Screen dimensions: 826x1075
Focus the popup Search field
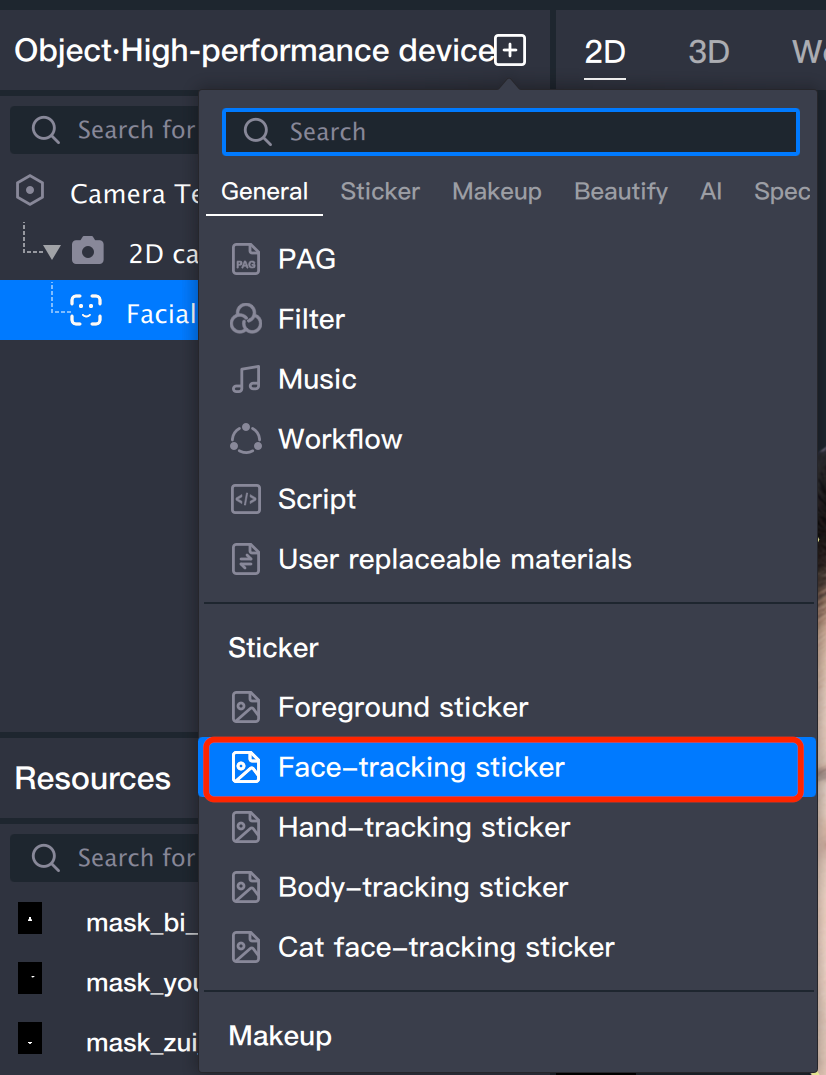pos(510,132)
